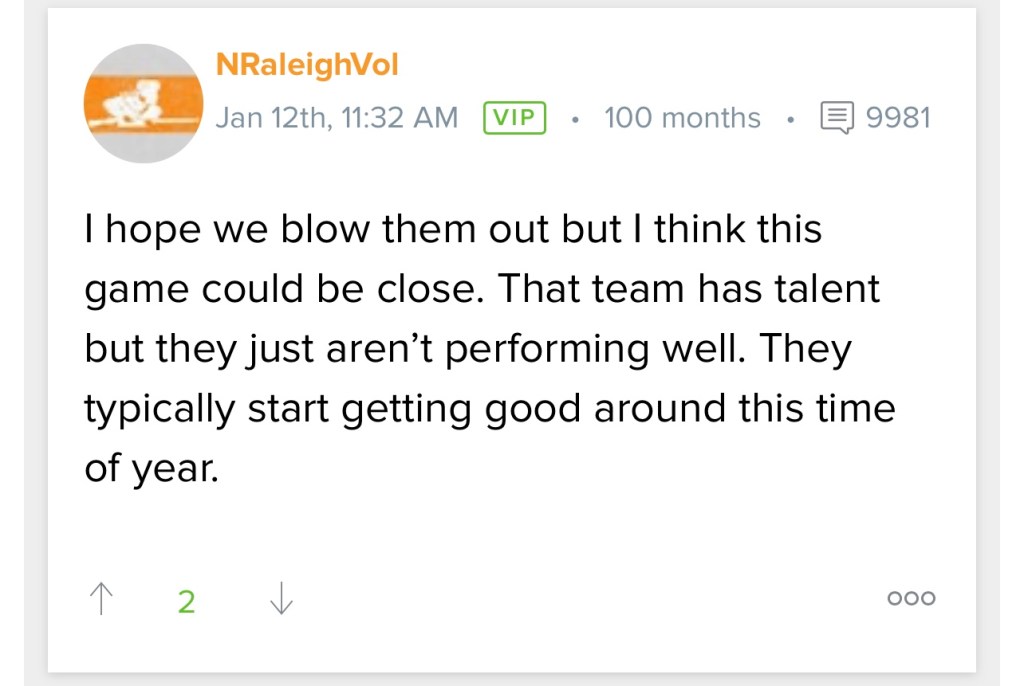1024x686 pixels.
Task: Upvote the NRaleighVol post
Action: [x=100, y=599]
